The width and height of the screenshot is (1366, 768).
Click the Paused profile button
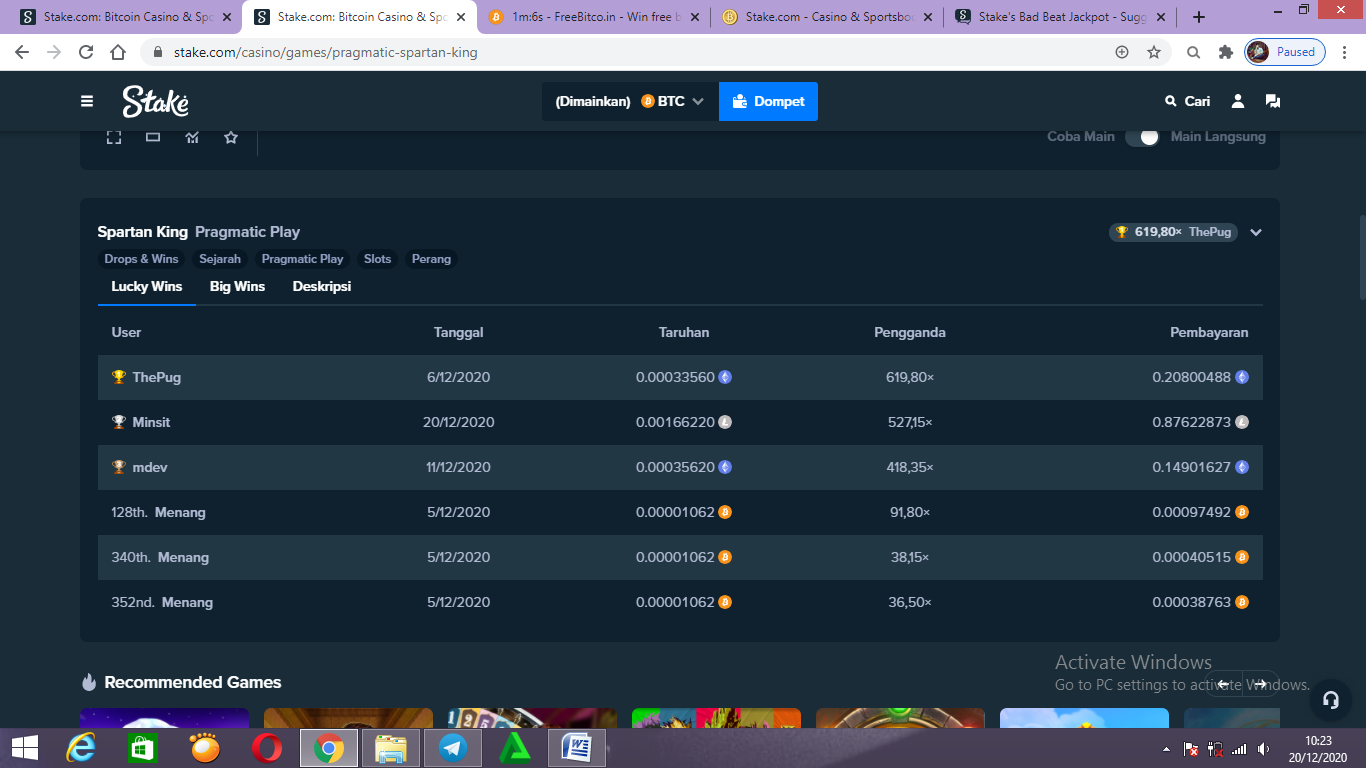click(x=1285, y=52)
